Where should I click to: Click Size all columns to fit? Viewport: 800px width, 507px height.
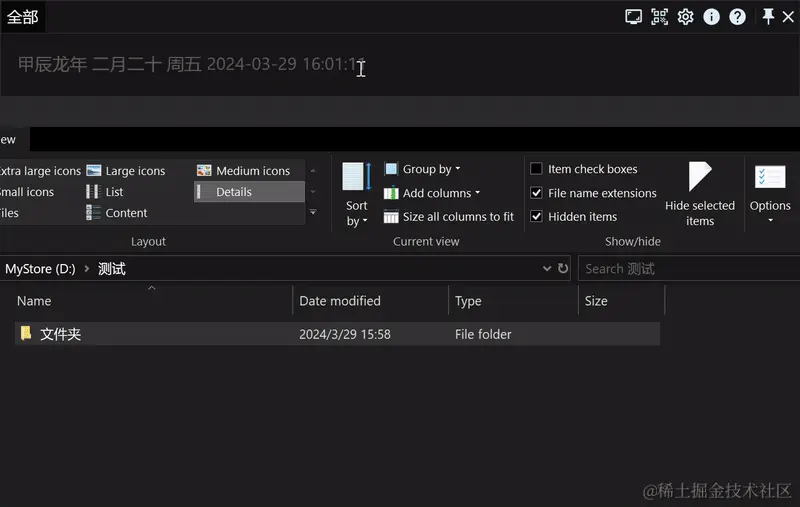click(x=448, y=217)
